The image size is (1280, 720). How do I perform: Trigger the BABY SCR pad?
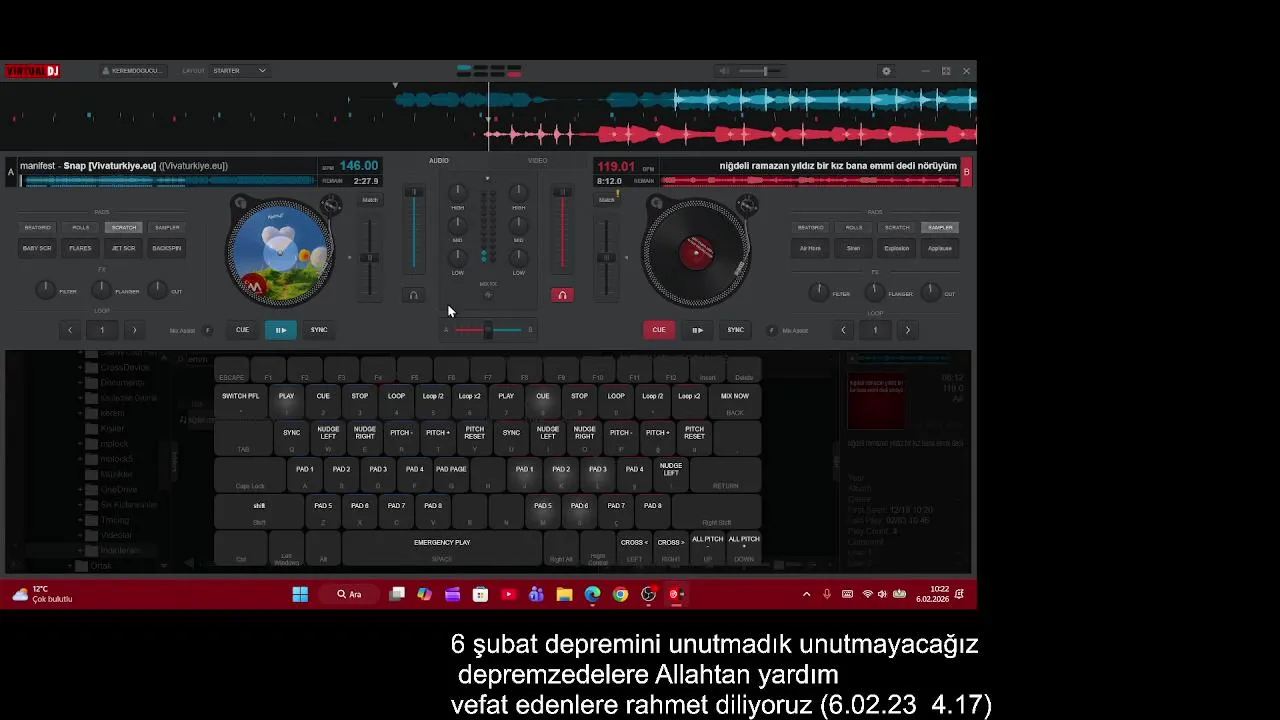[37, 248]
